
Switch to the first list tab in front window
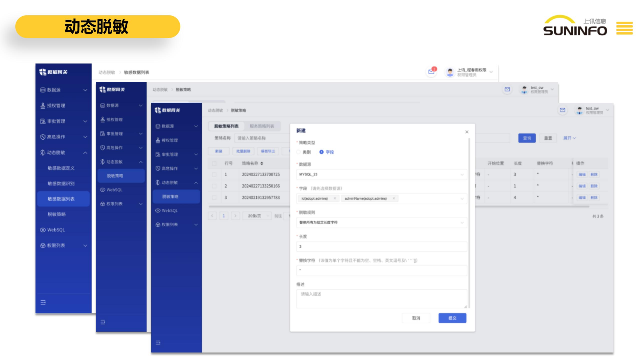tap(226, 126)
